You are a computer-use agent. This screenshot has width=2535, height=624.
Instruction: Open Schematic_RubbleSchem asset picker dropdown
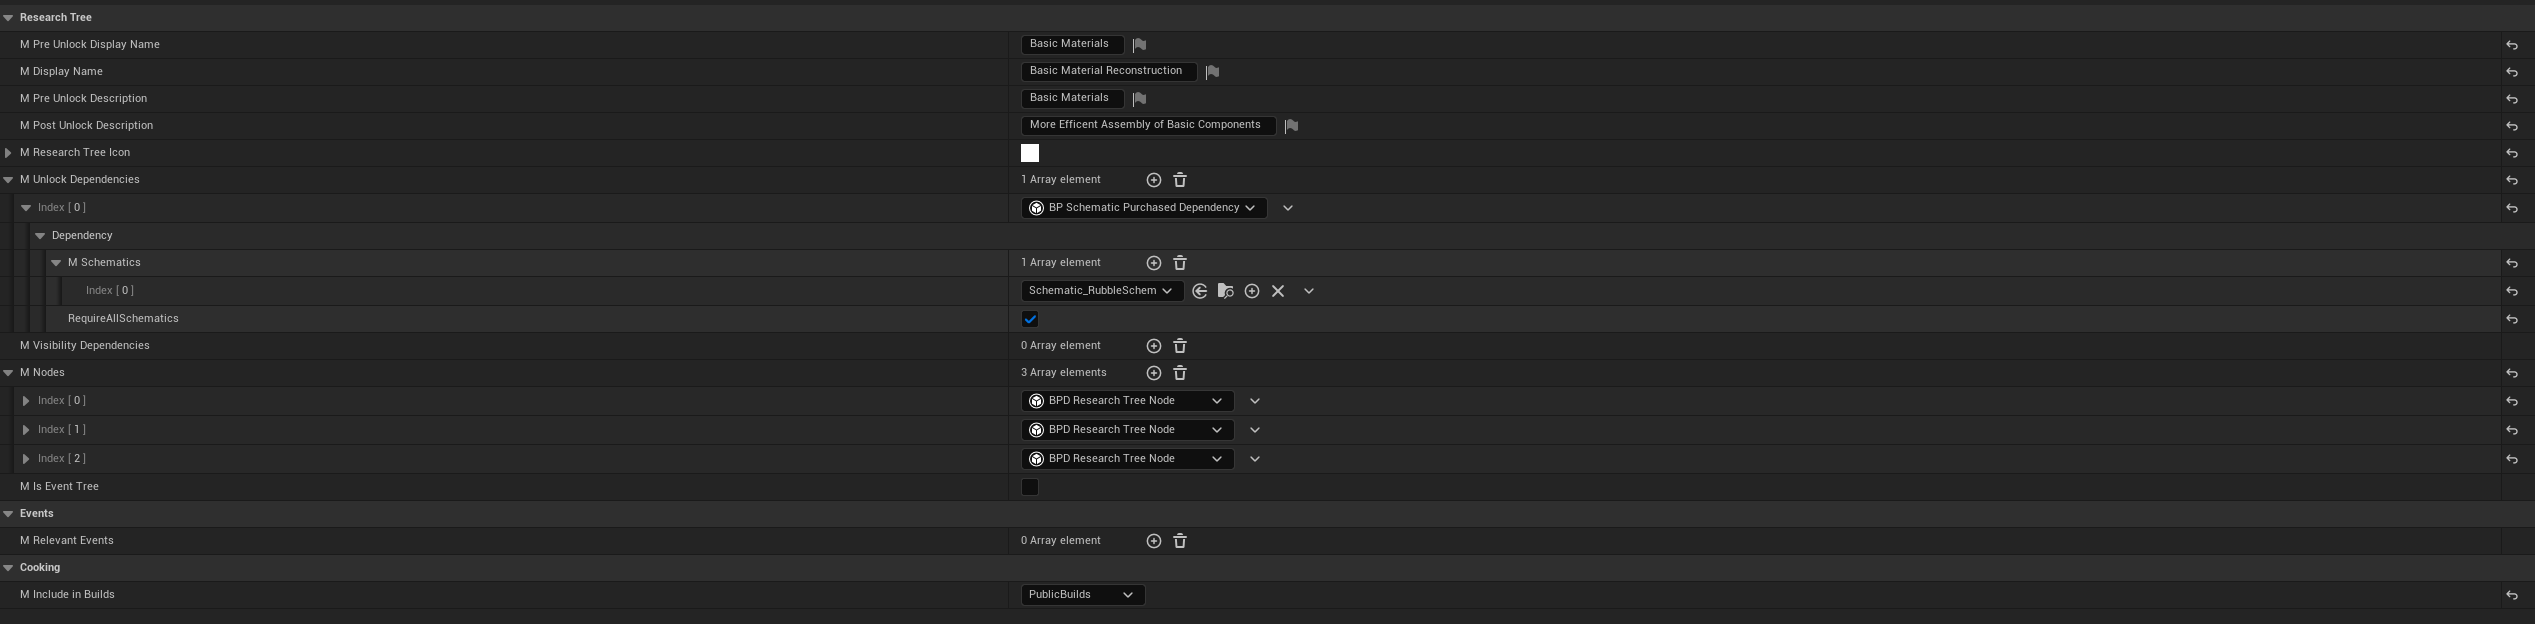pos(1102,291)
